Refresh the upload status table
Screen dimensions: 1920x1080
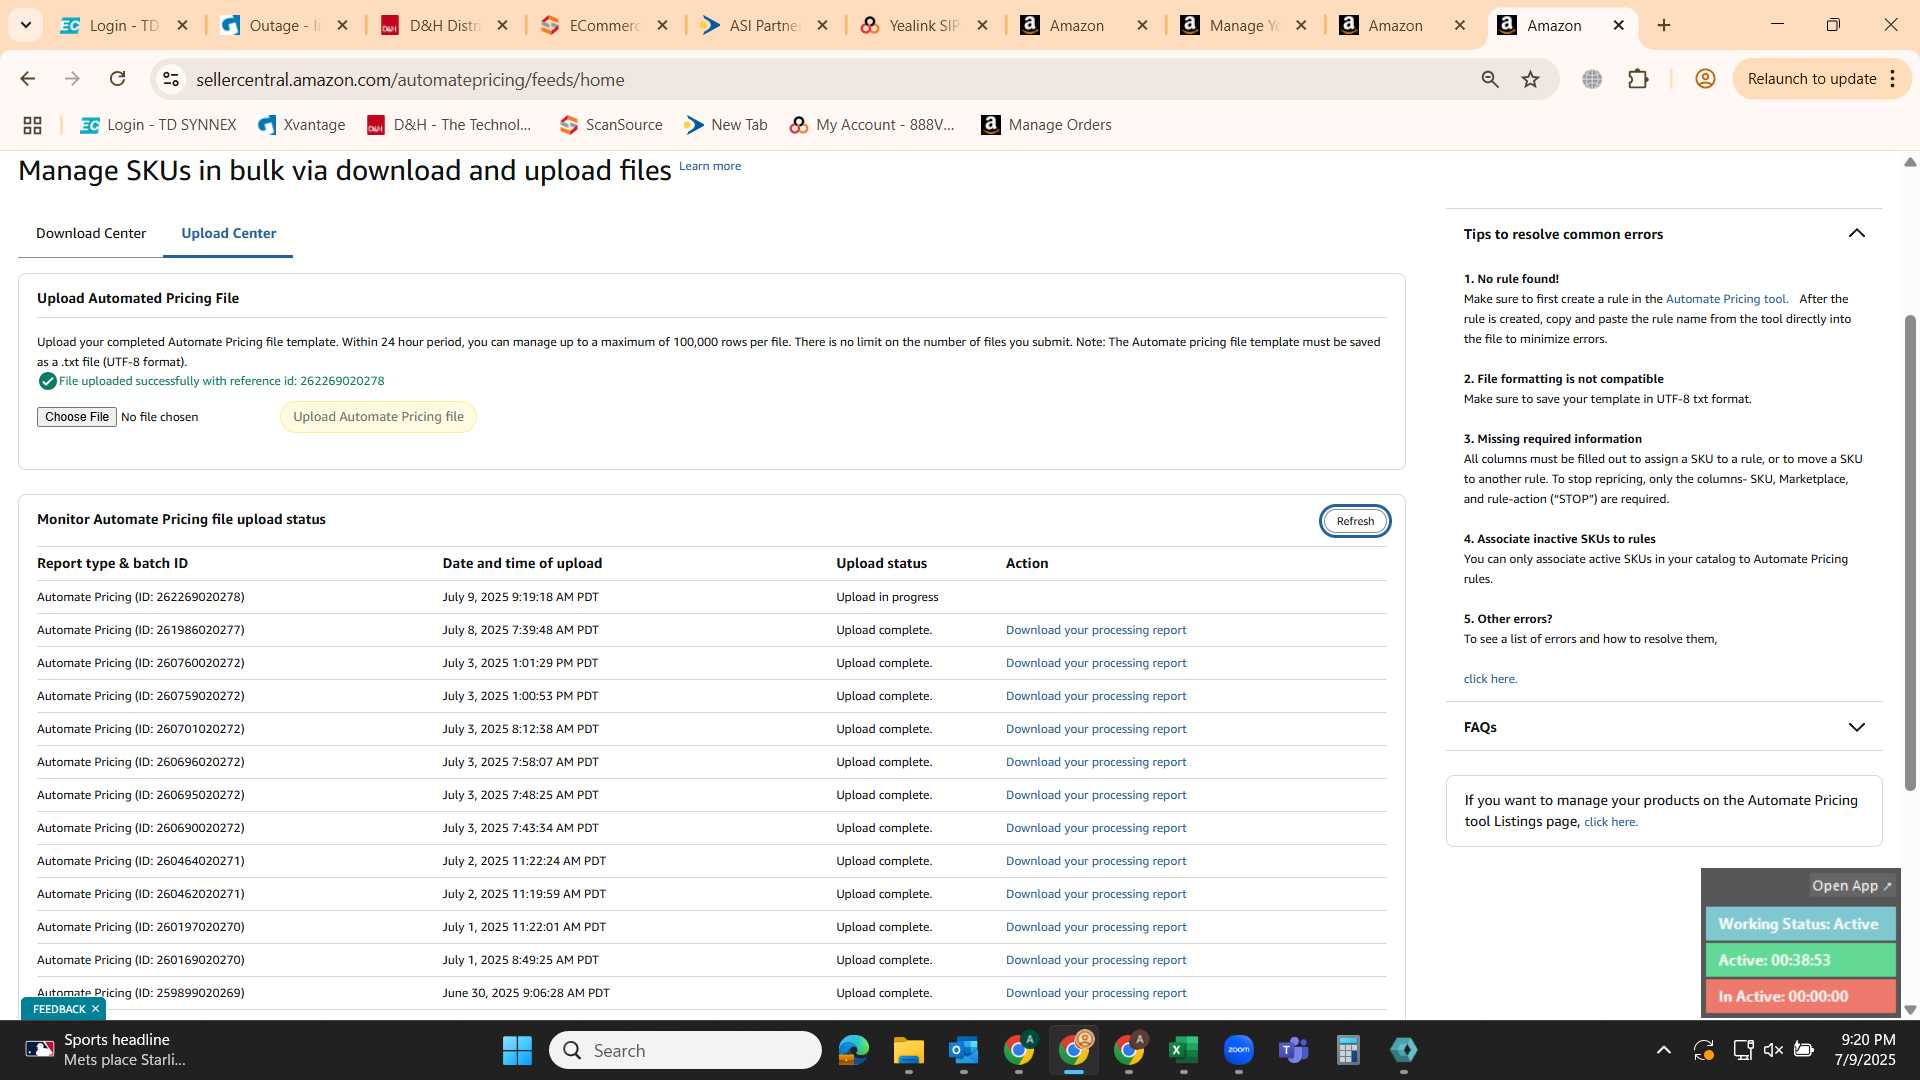click(1355, 521)
